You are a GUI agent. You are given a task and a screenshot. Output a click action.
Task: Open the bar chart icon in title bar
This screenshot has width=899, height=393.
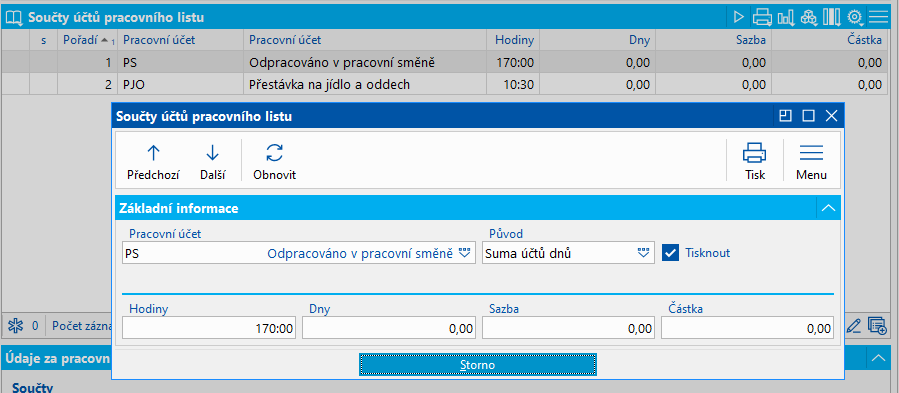click(785, 17)
